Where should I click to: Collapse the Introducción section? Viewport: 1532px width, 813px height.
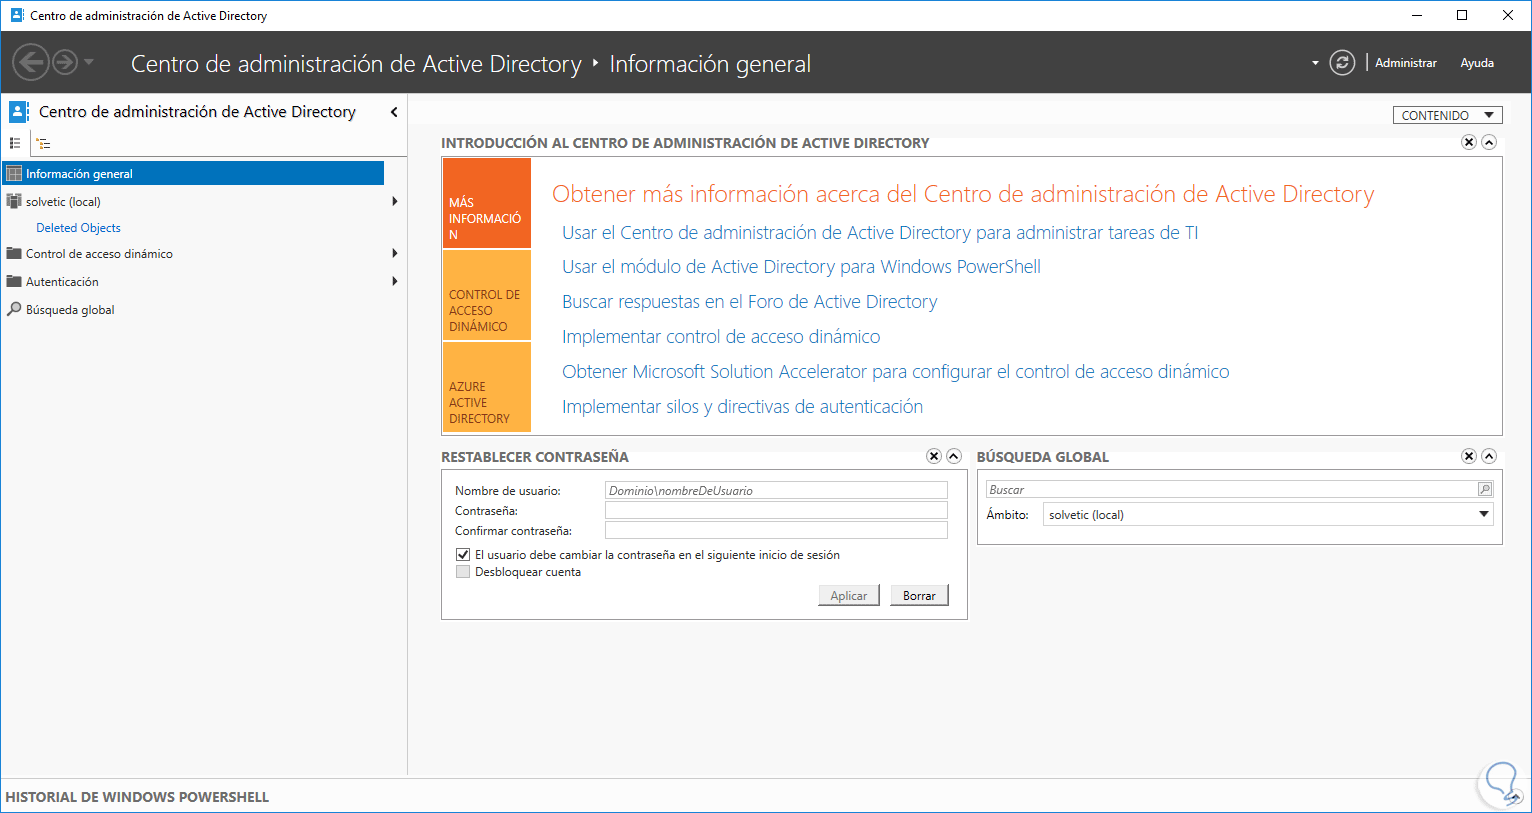[1489, 142]
